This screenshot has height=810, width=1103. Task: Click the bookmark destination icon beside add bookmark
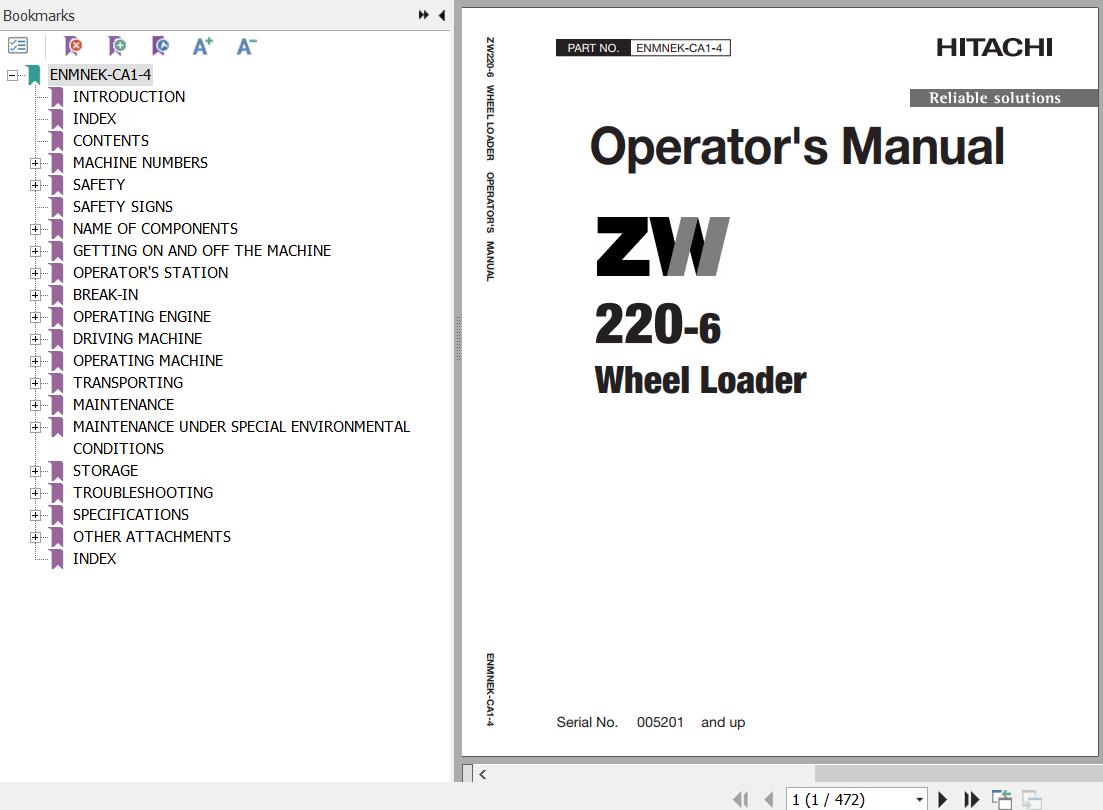[160, 46]
